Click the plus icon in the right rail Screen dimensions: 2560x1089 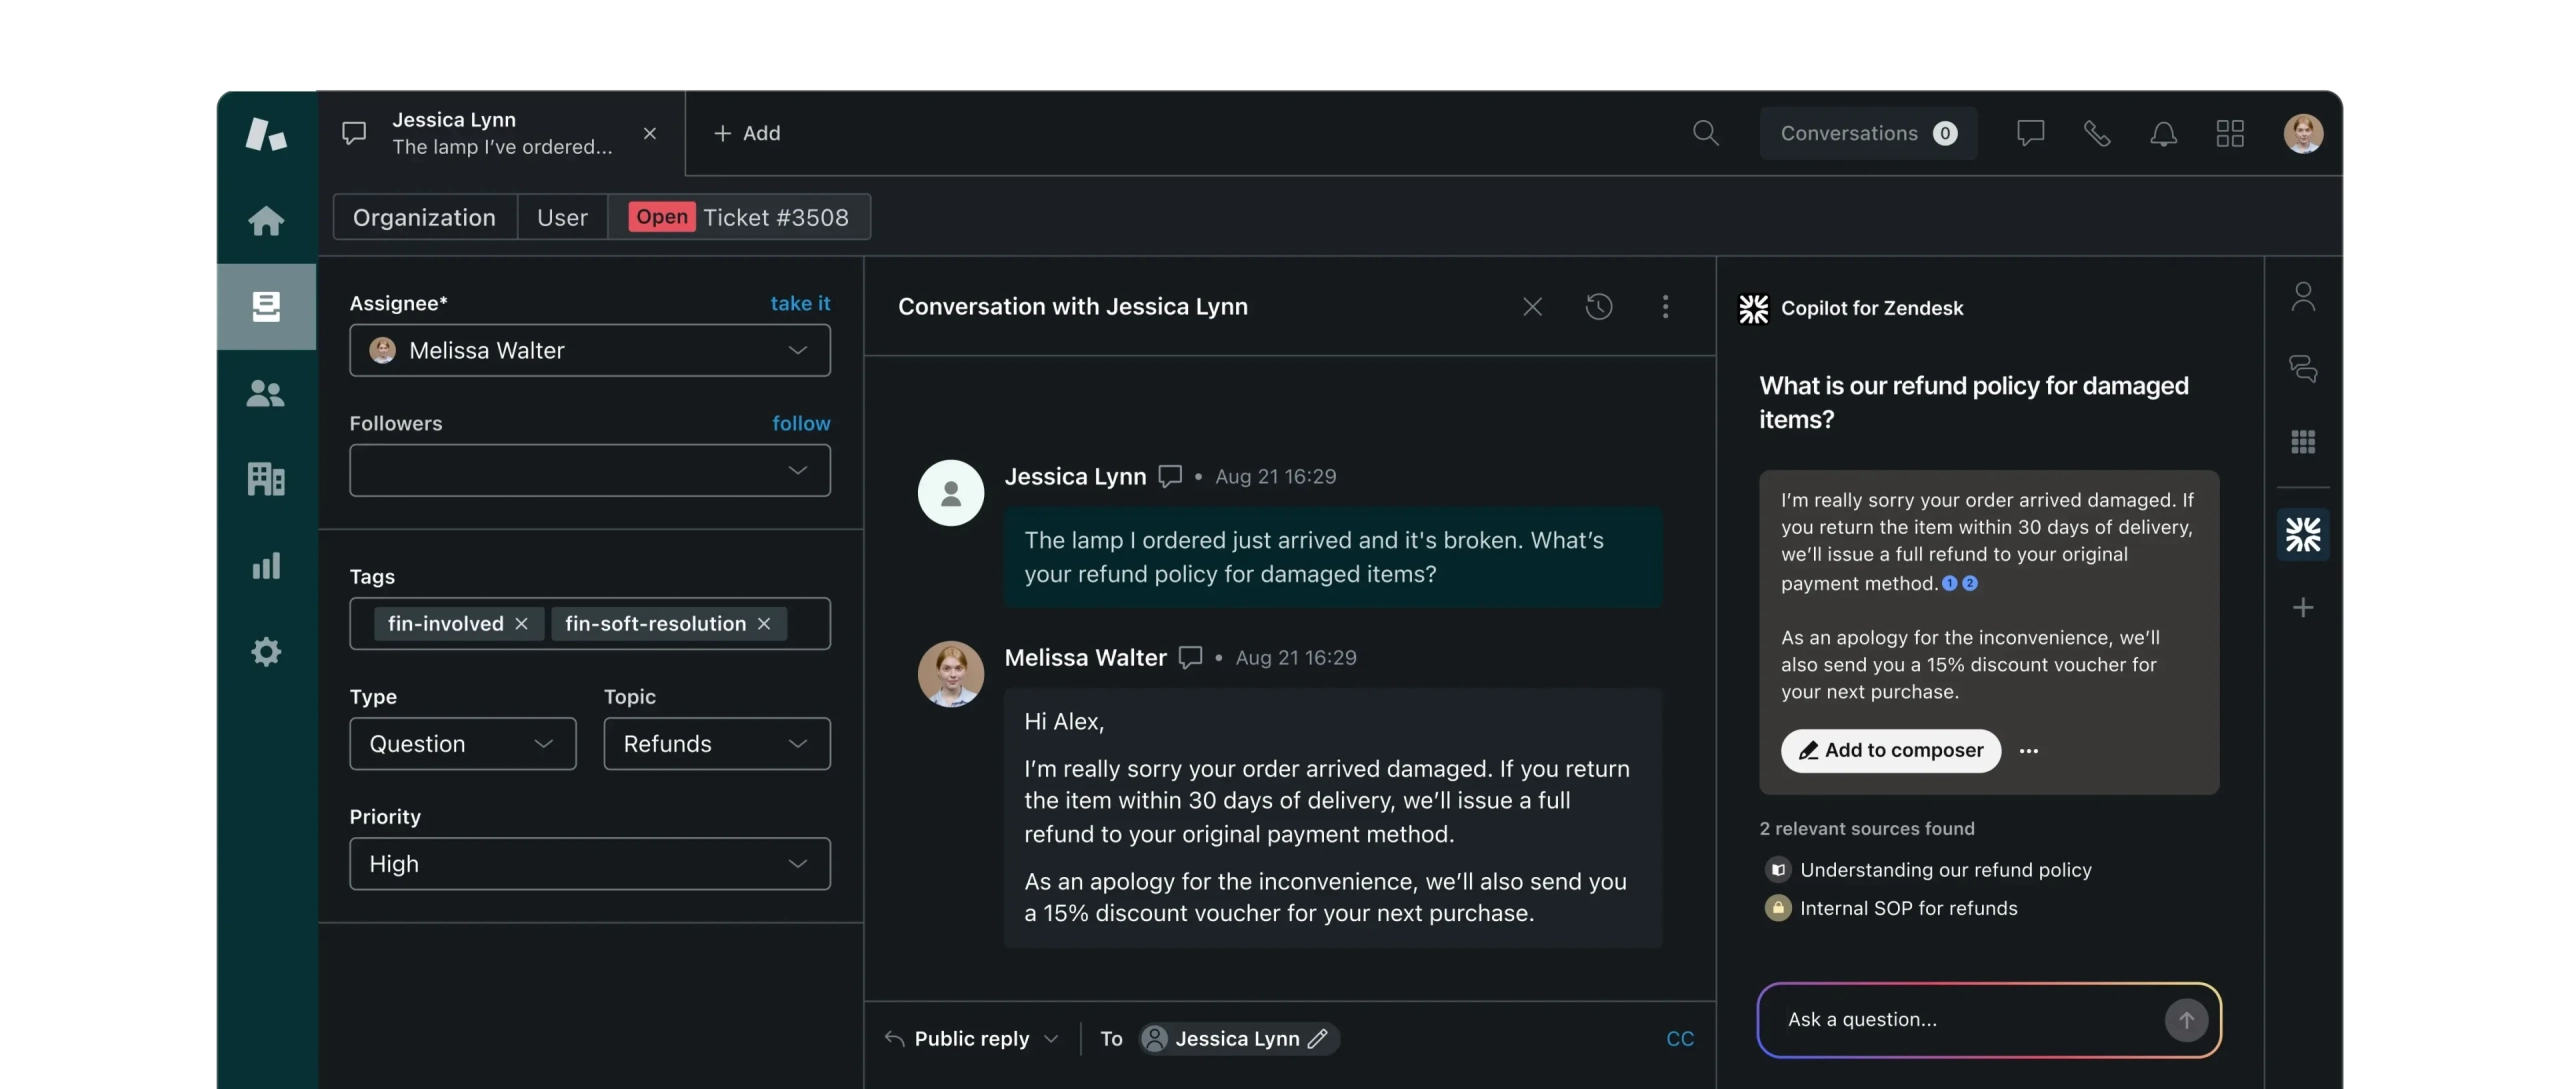coord(2303,607)
